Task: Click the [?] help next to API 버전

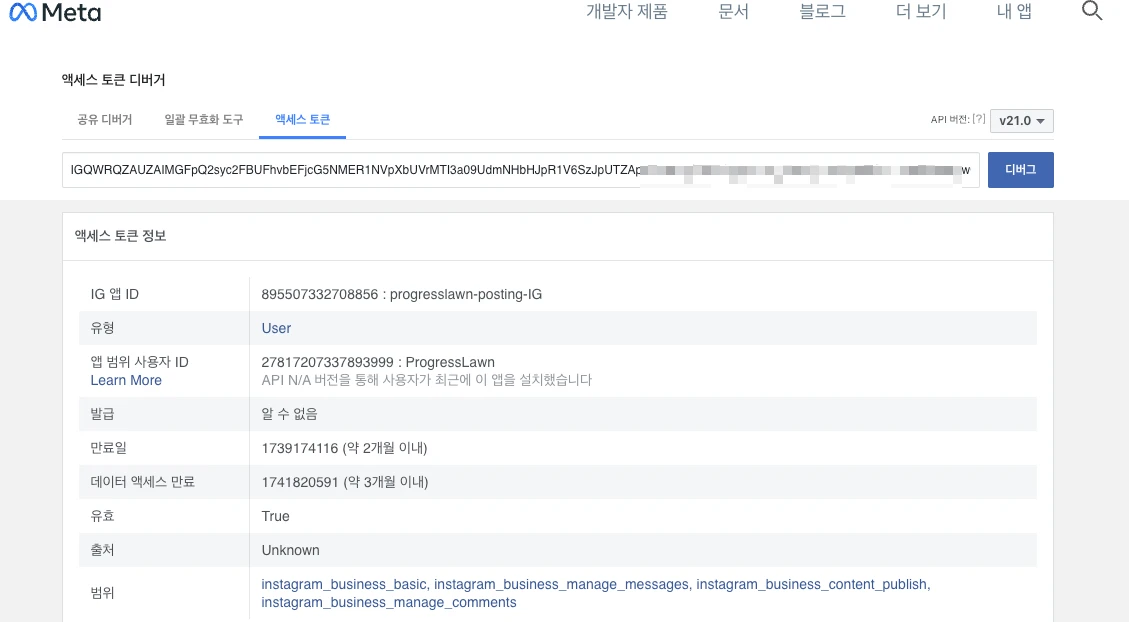Action: 979,120
